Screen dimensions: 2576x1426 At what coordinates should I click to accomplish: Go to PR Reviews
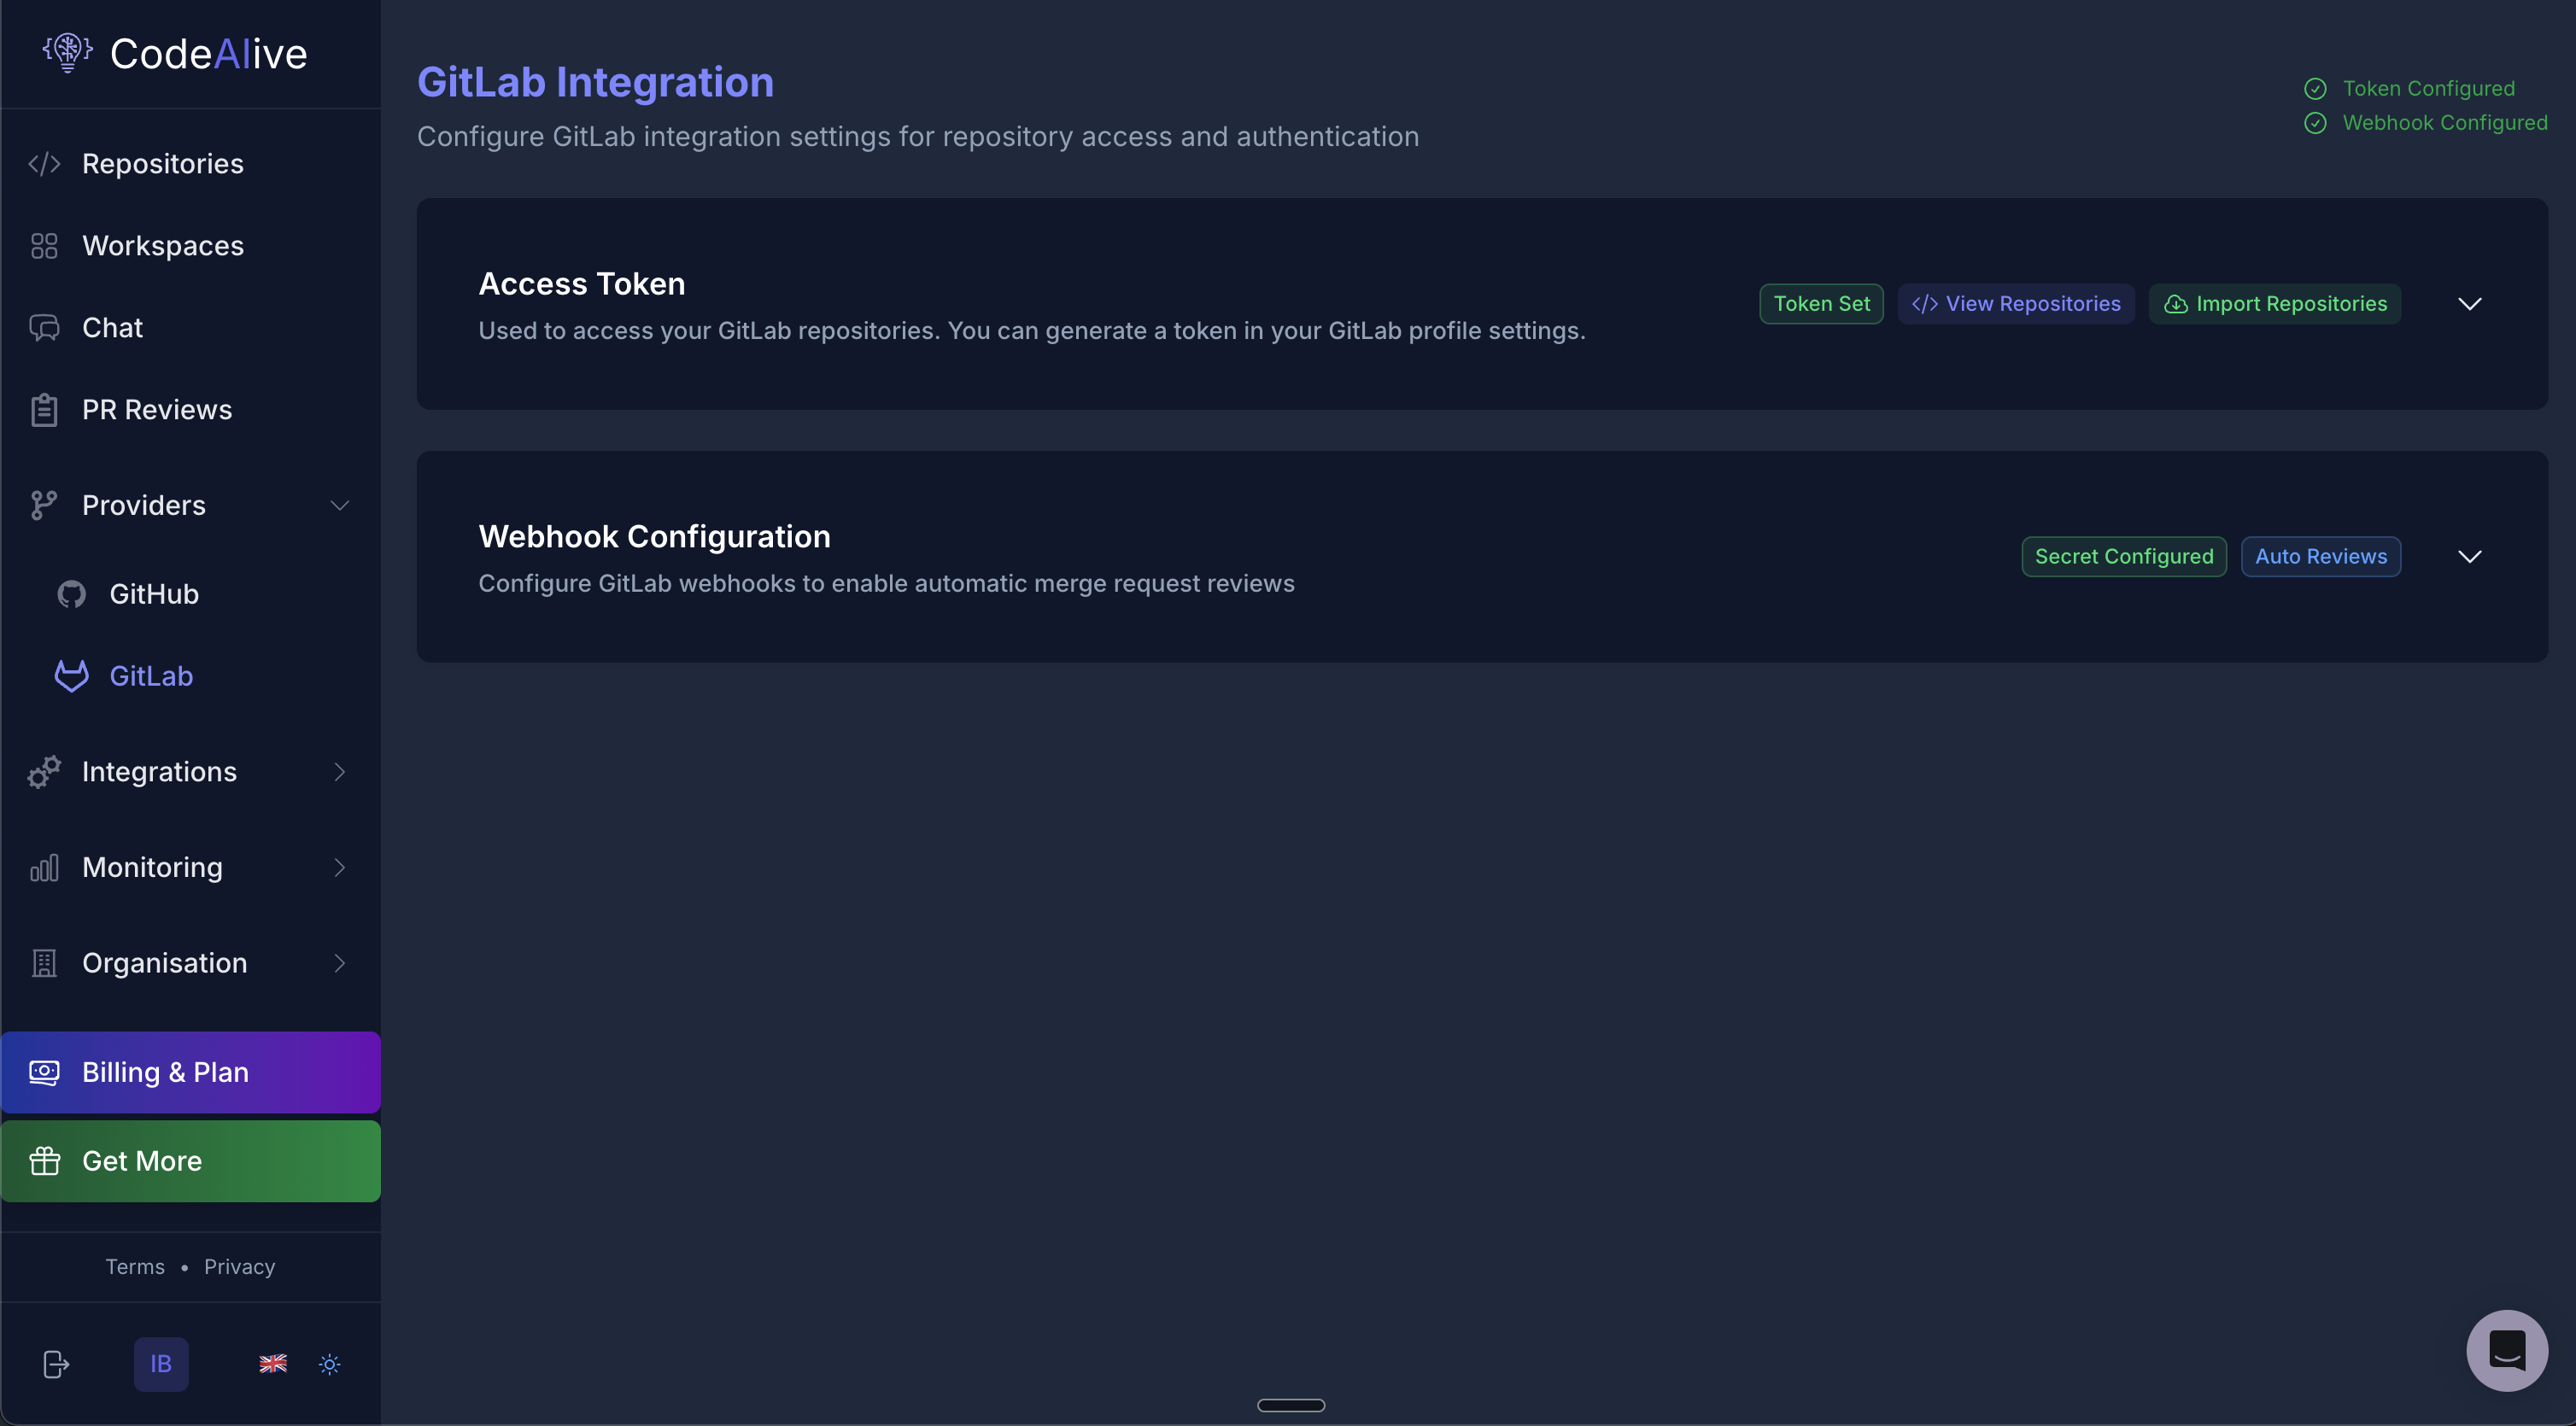pyautogui.click(x=157, y=409)
